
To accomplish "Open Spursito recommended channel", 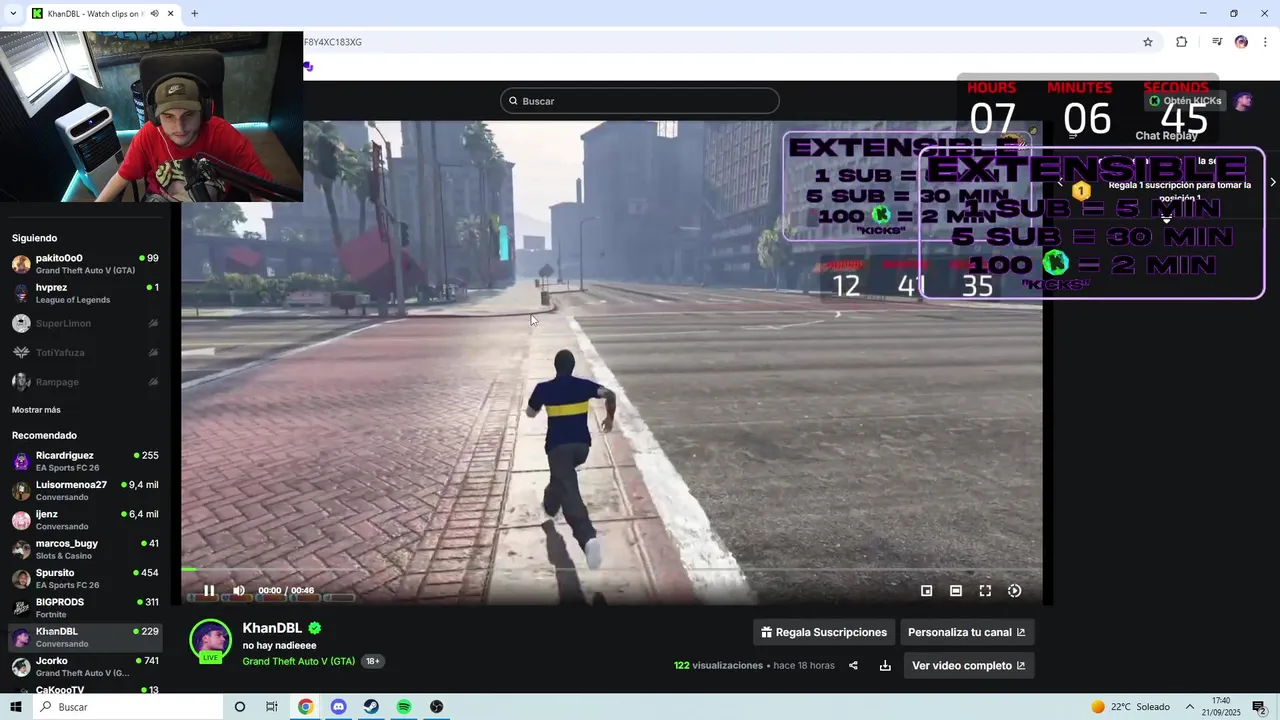I will click(x=85, y=579).
